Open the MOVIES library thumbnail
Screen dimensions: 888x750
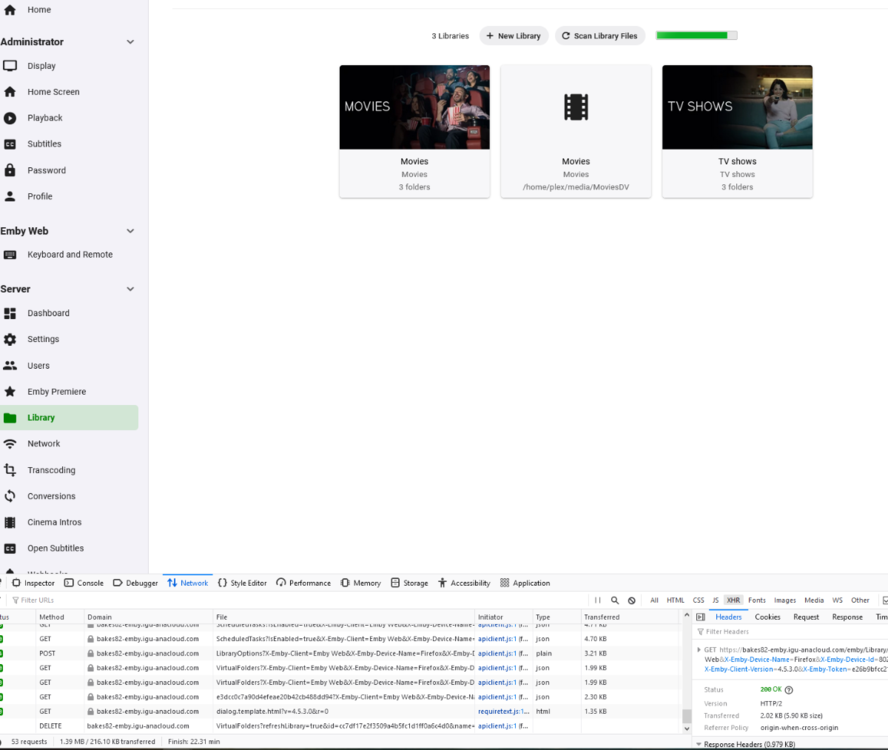coord(415,107)
